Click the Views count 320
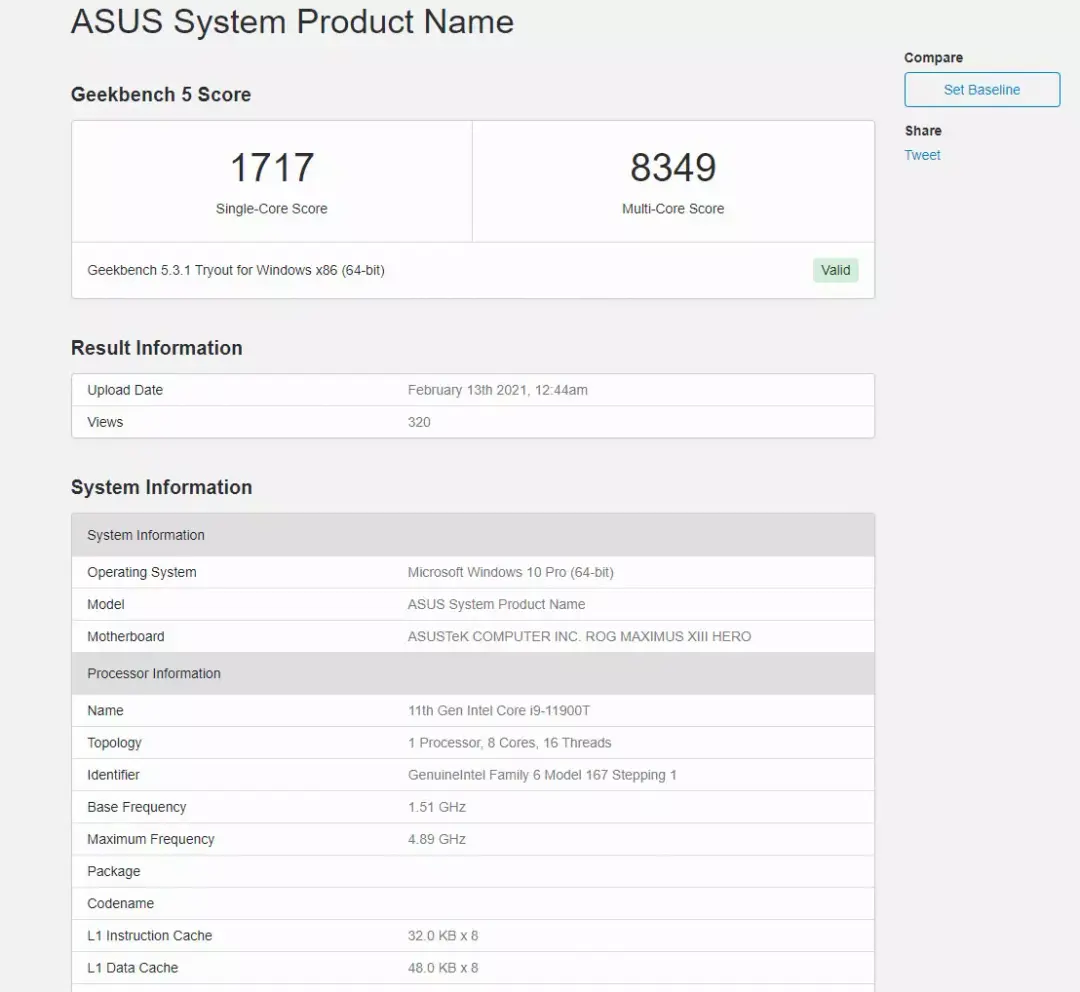The height and width of the screenshot is (992, 1080). pyautogui.click(x=419, y=422)
